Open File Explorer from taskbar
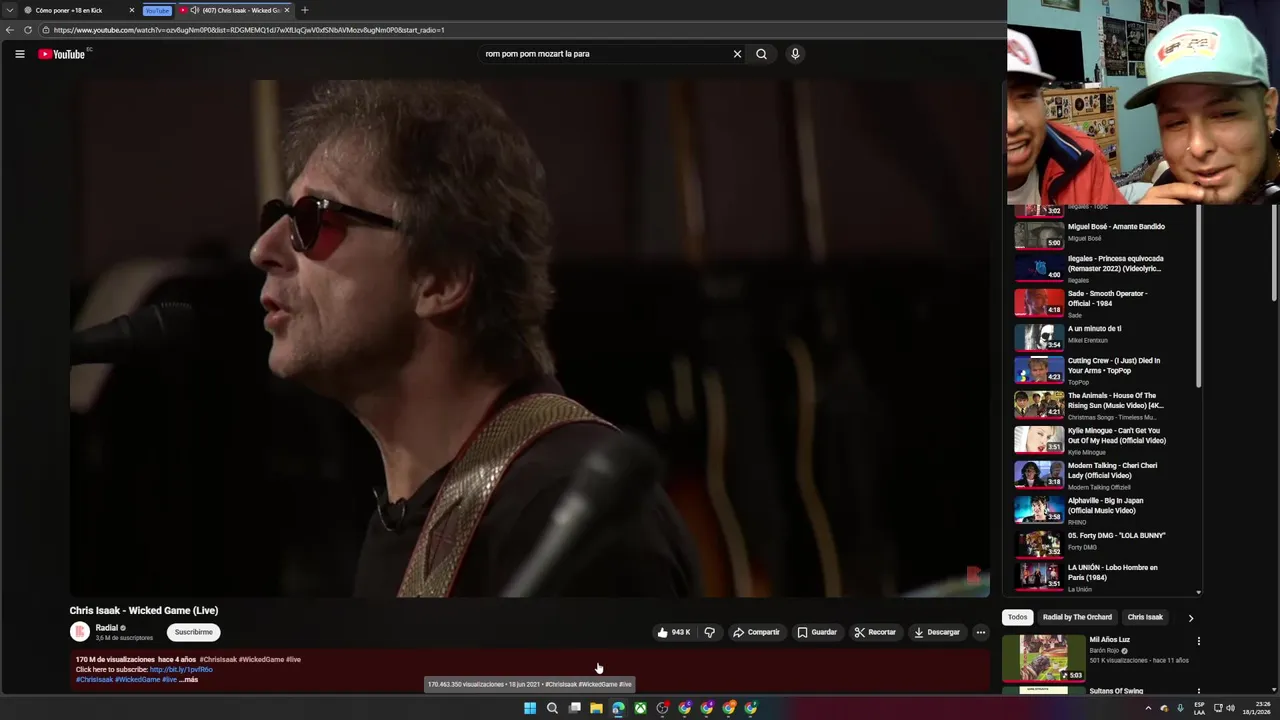 click(x=596, y=708)
